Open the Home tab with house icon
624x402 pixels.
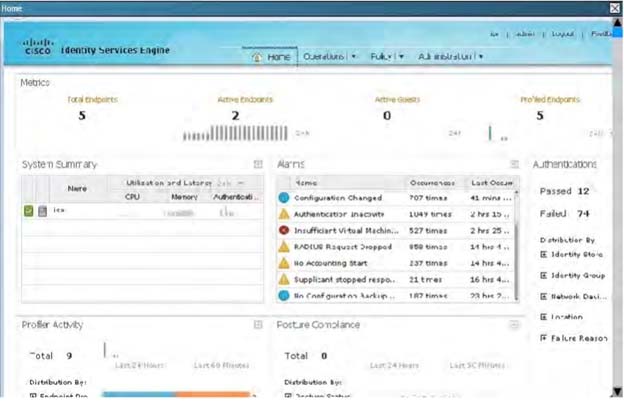(270, 57)
